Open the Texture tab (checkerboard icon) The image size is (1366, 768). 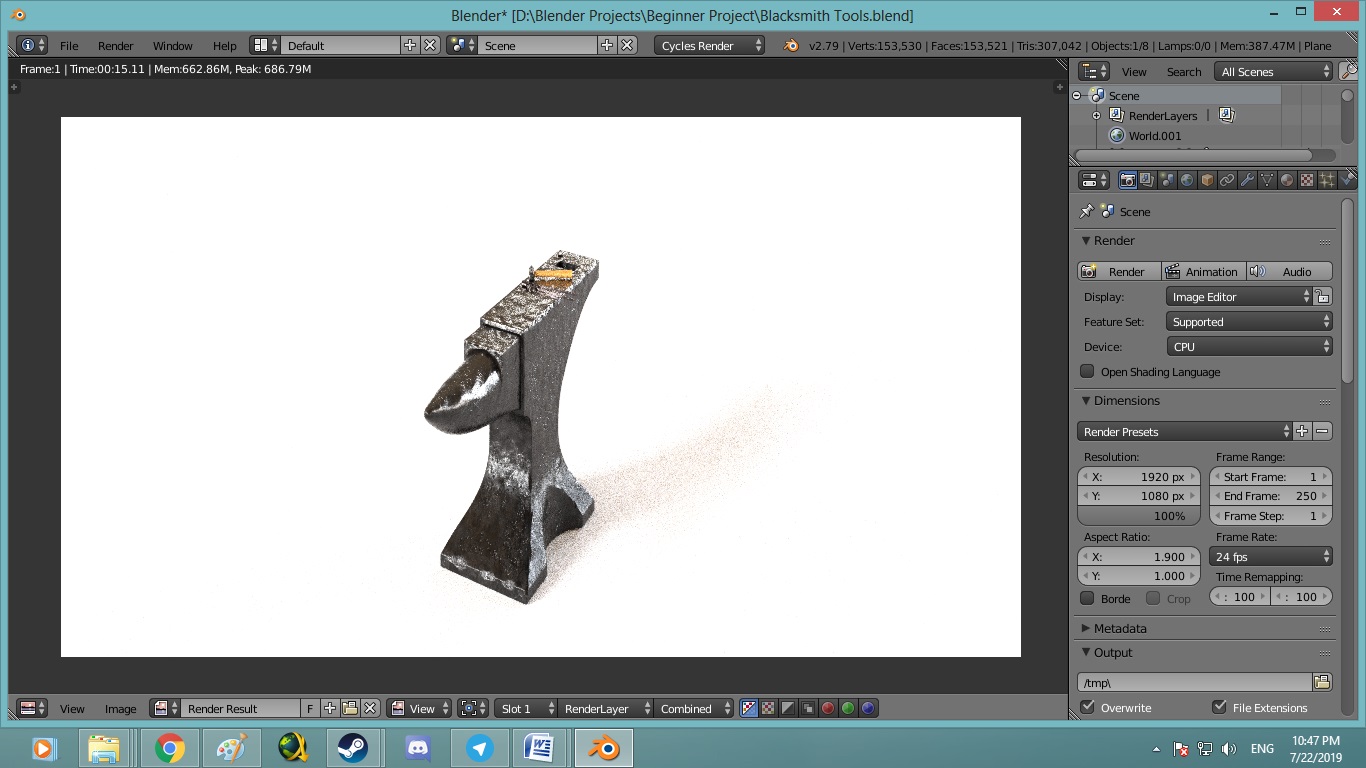1307,181
